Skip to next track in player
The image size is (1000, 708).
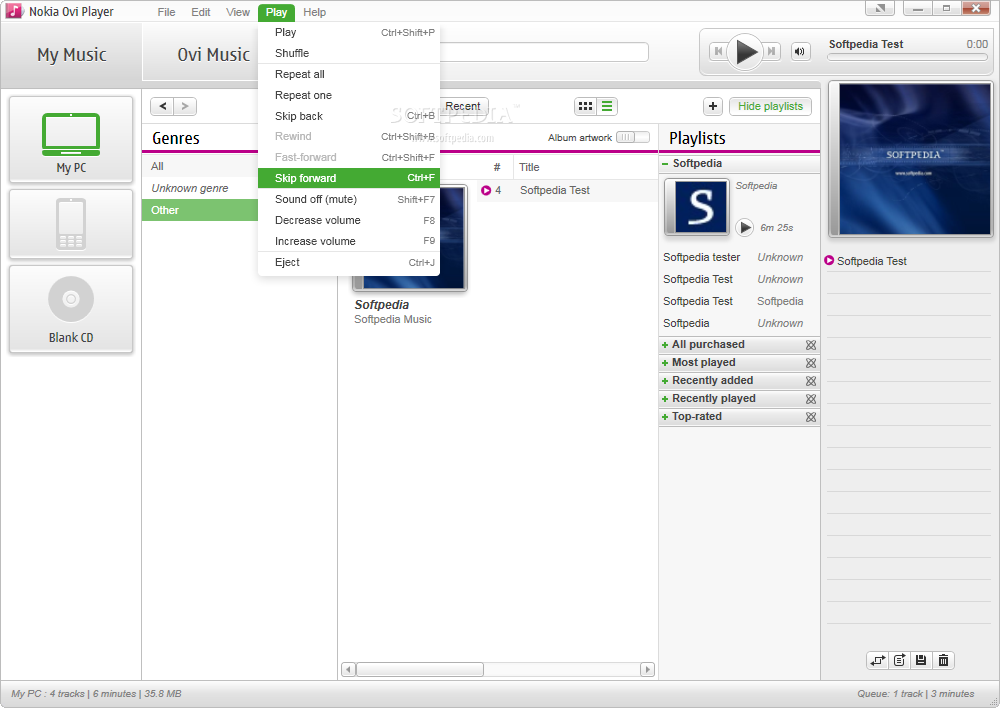pyautogui.click(x=772, y=52)
